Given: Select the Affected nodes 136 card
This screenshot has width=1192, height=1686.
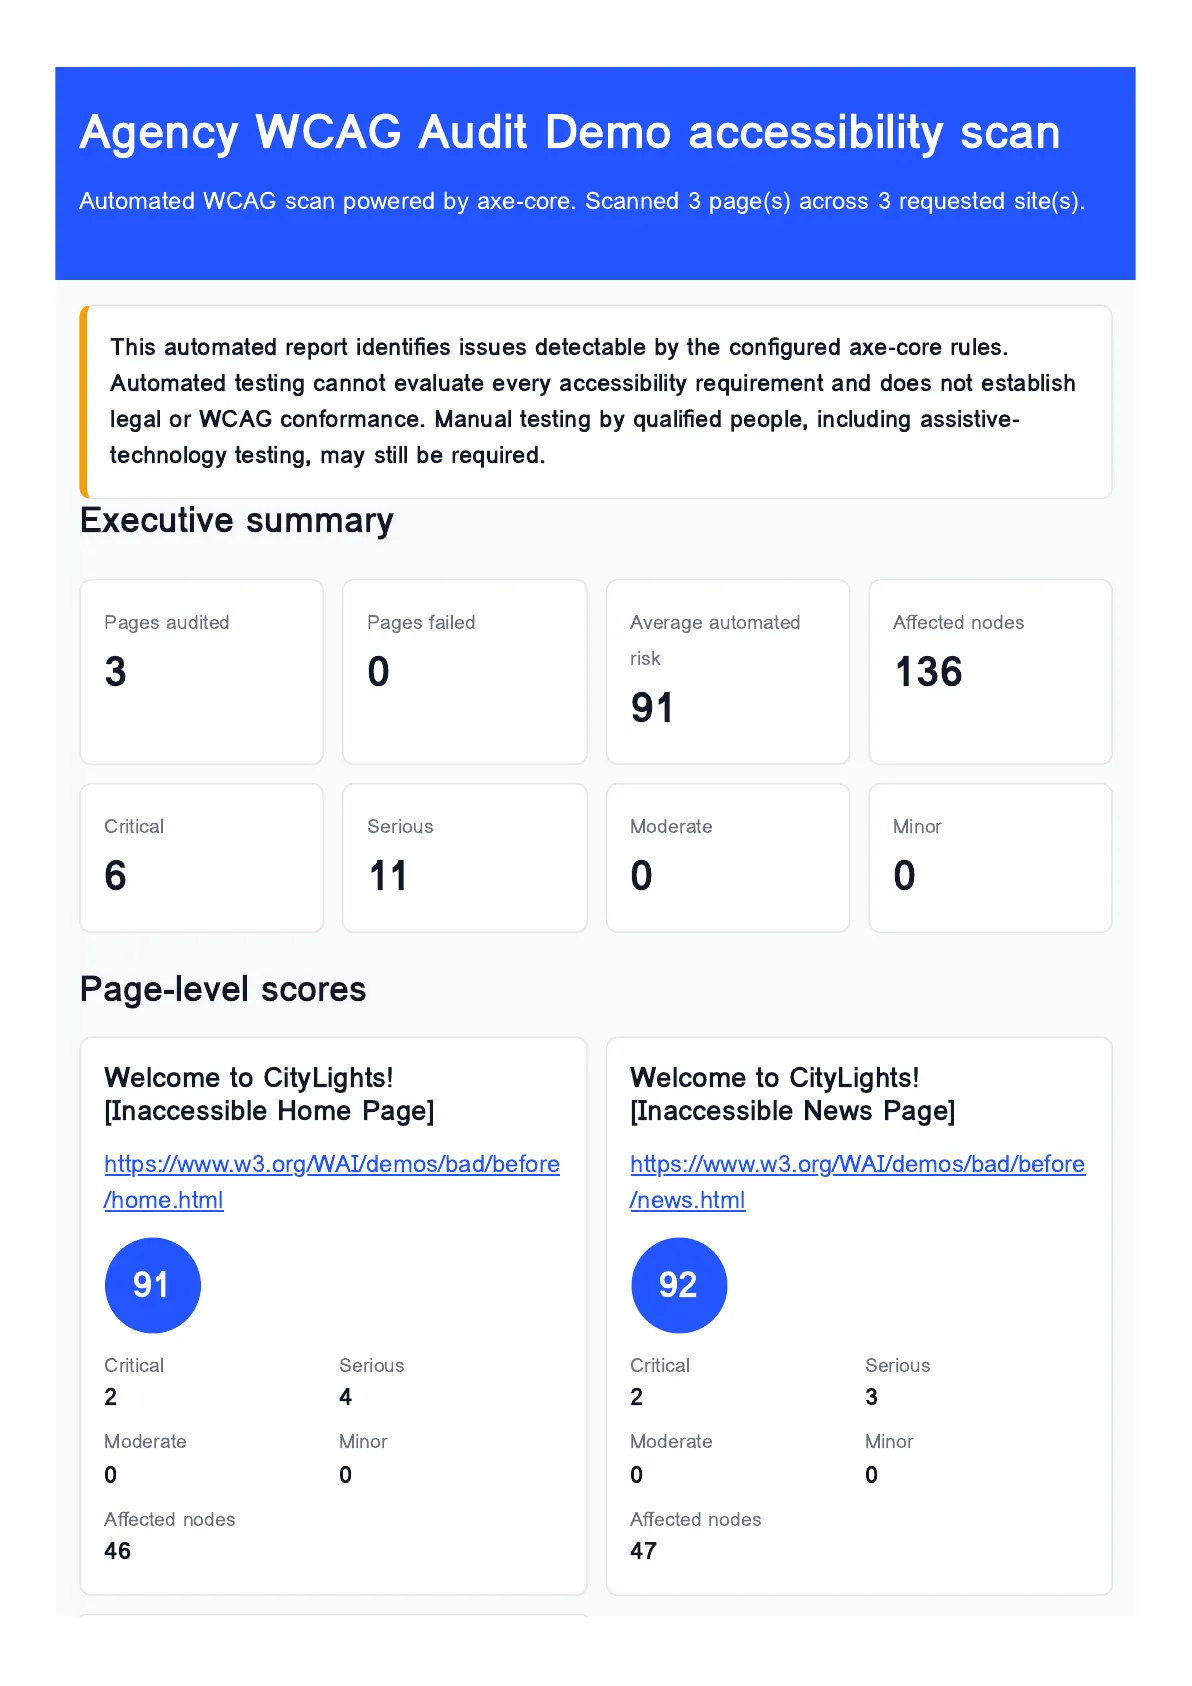Looking at the screenshot, I should (991, 672).
